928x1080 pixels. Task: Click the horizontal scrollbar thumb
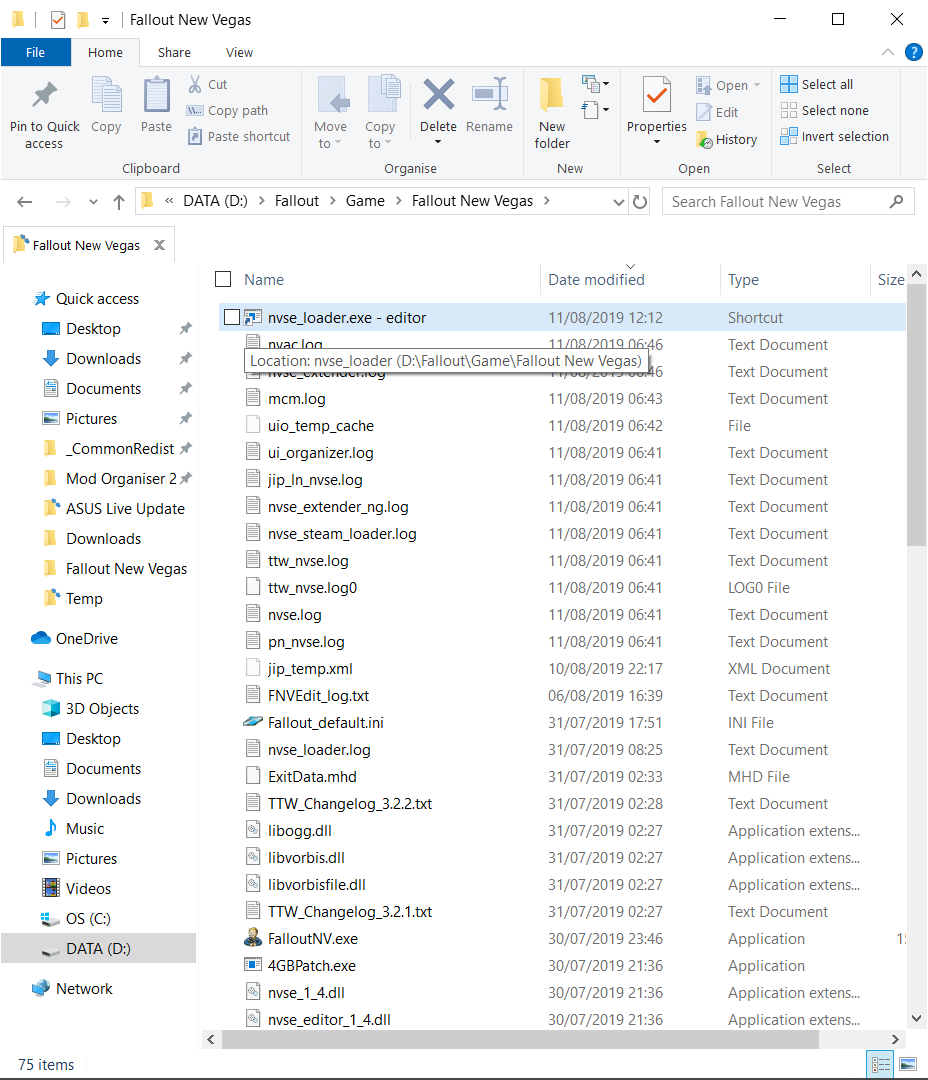(x=520, y=1039)
